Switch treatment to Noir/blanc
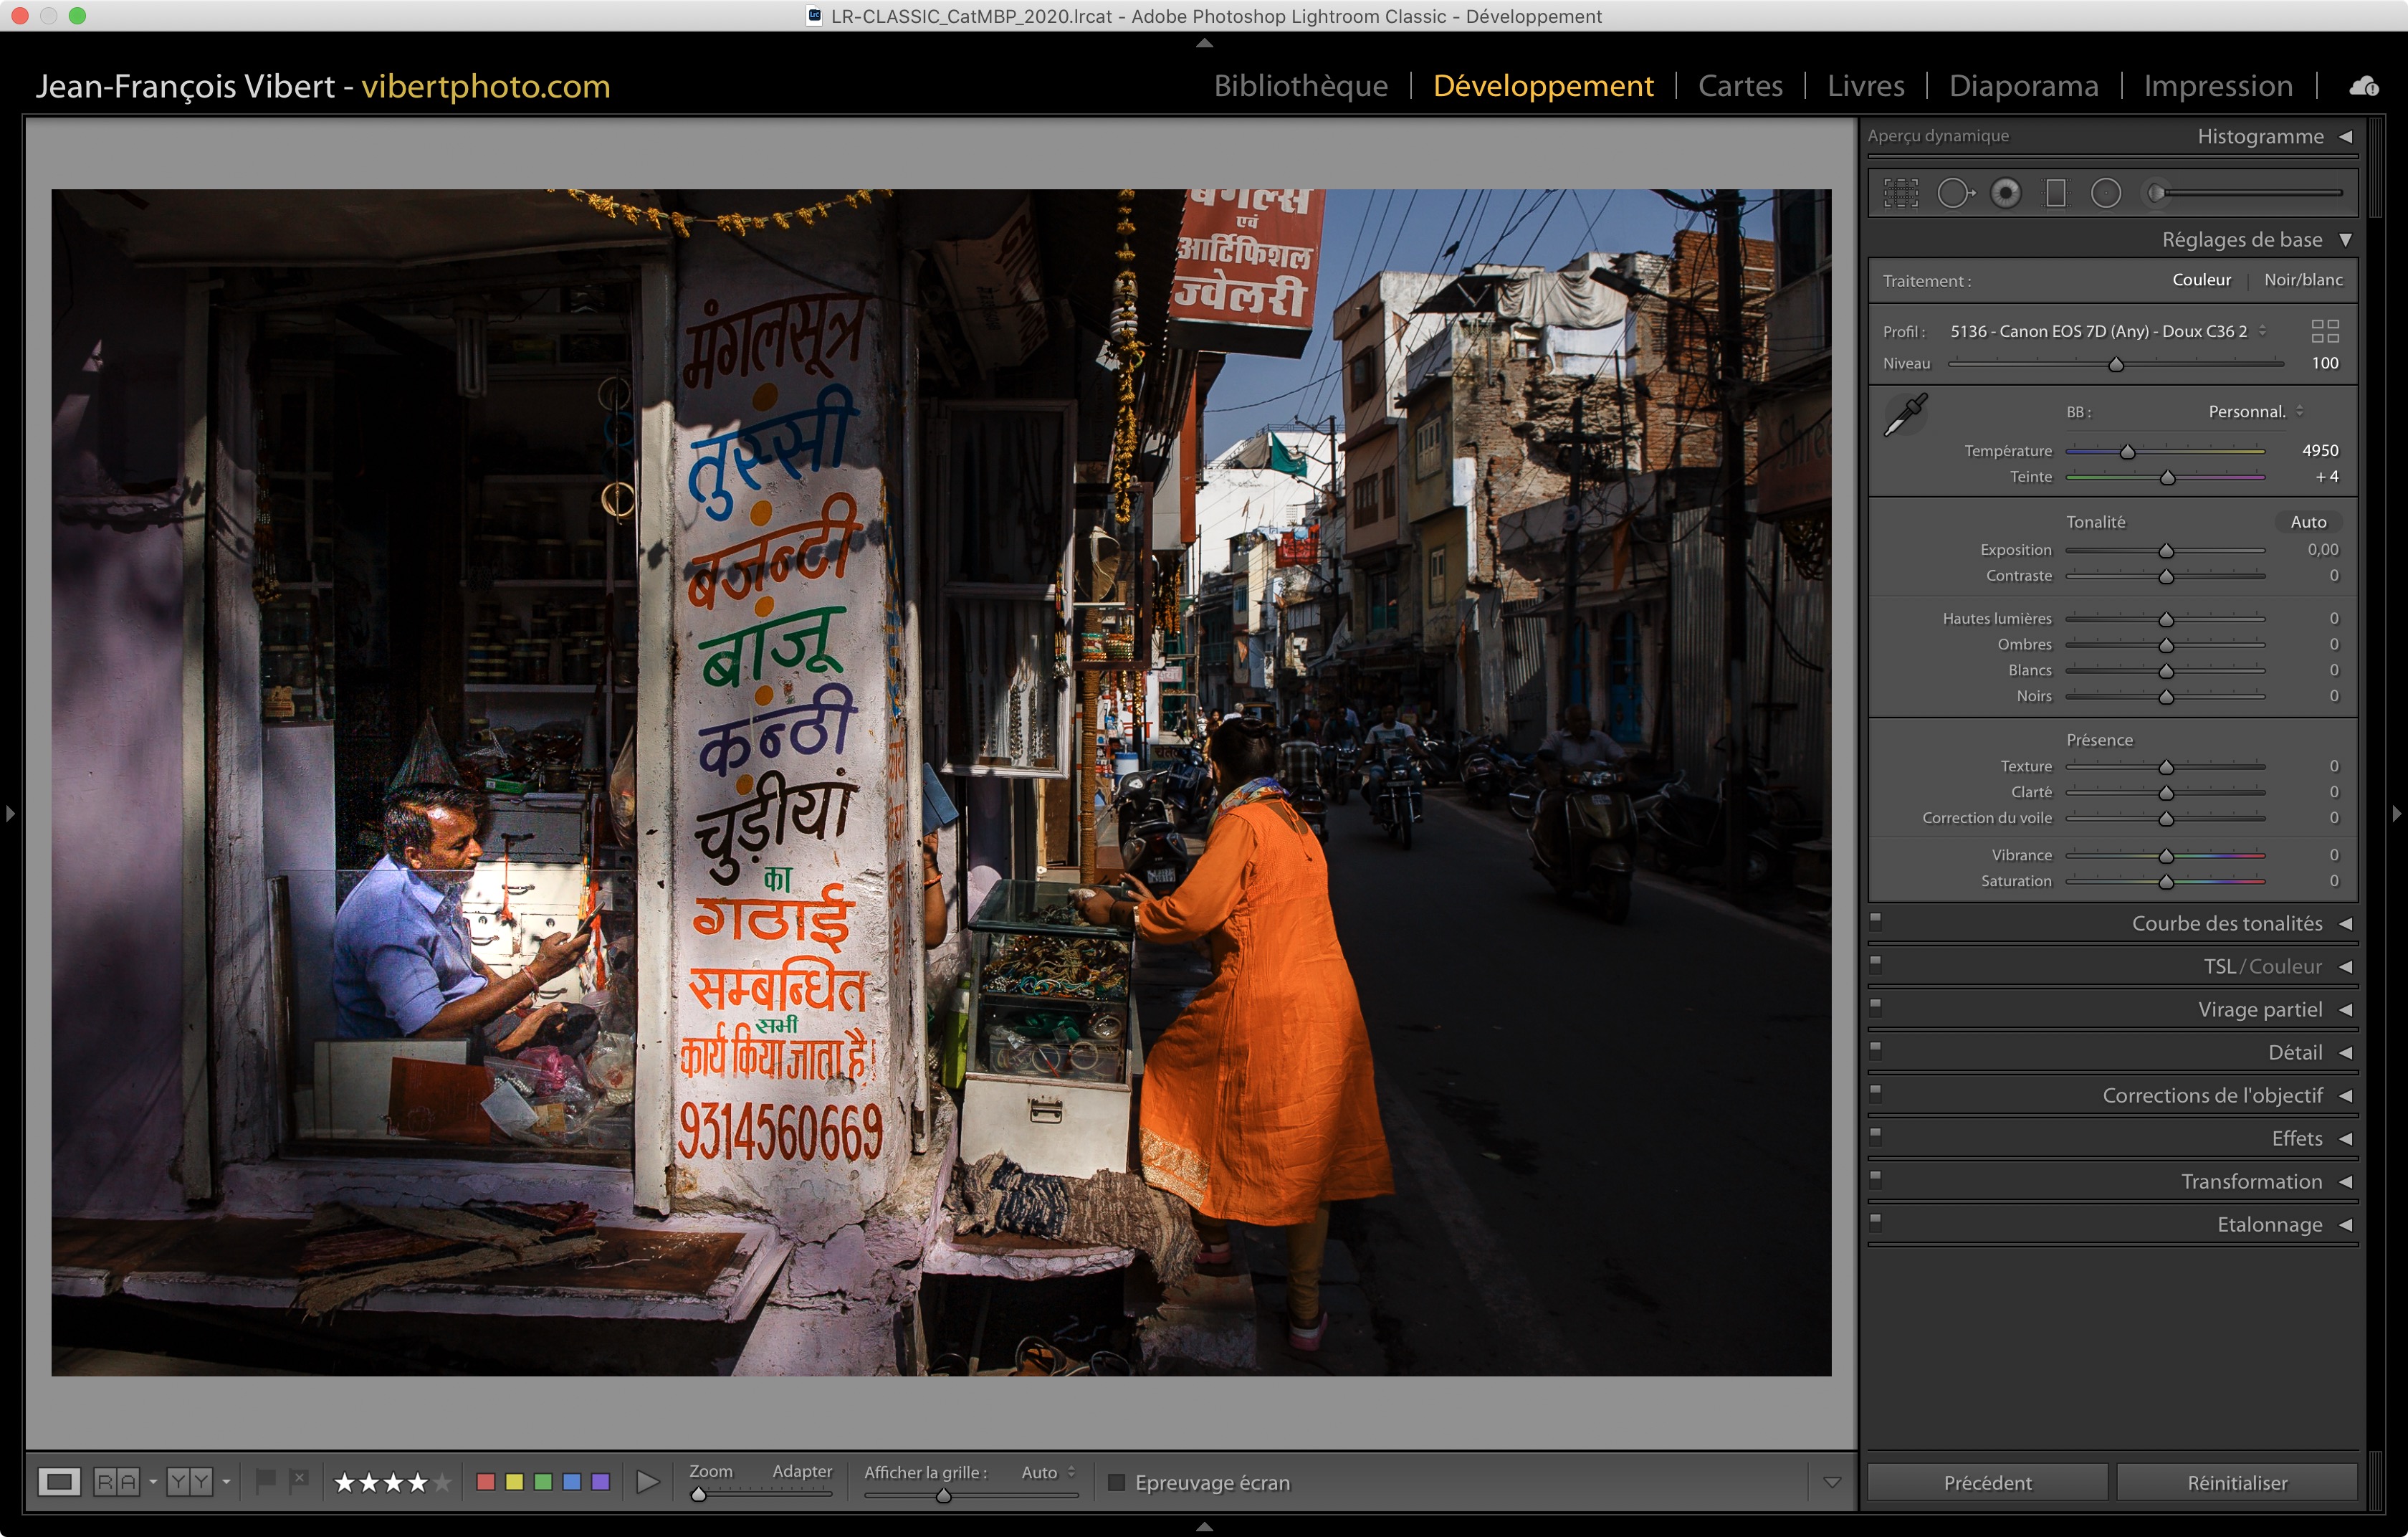The height and width of the screenshot is (1537, 2408). pos(2303,280)
